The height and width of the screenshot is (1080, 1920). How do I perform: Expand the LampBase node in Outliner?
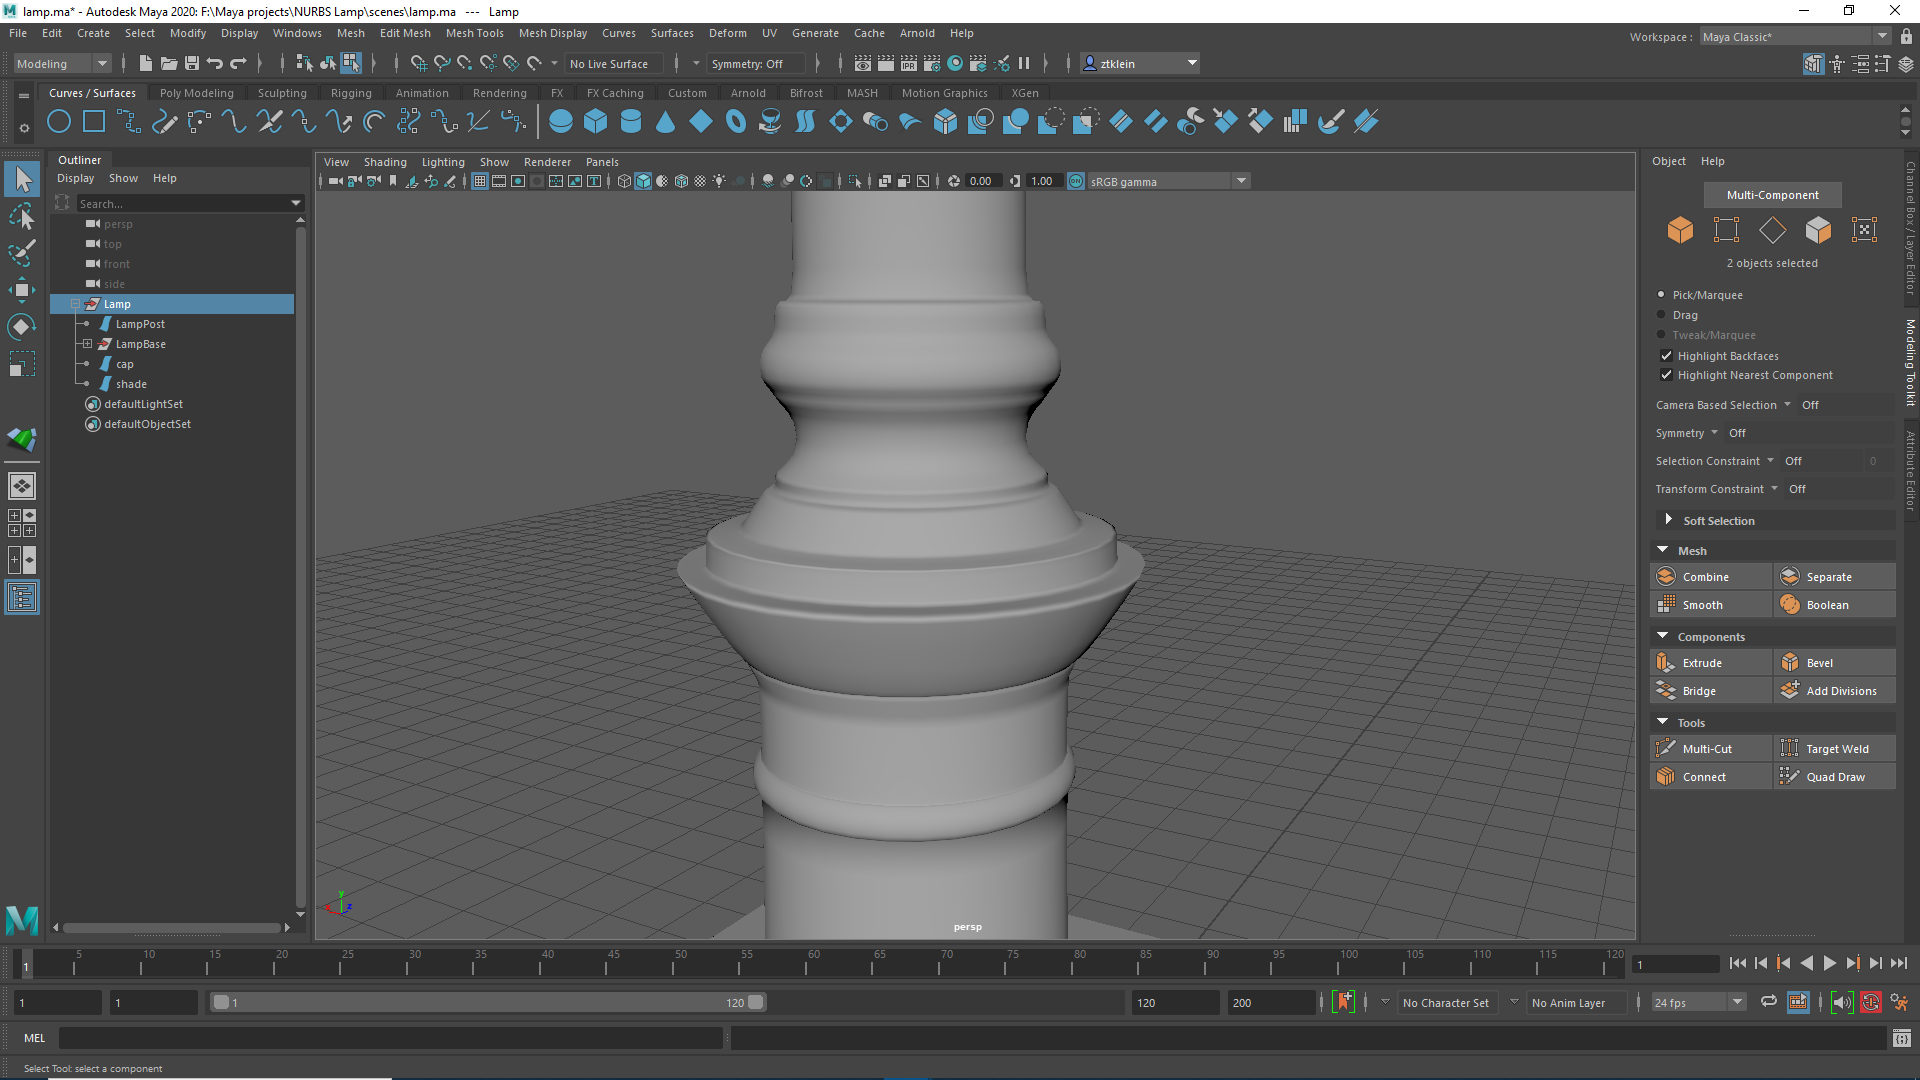point(88,344)
